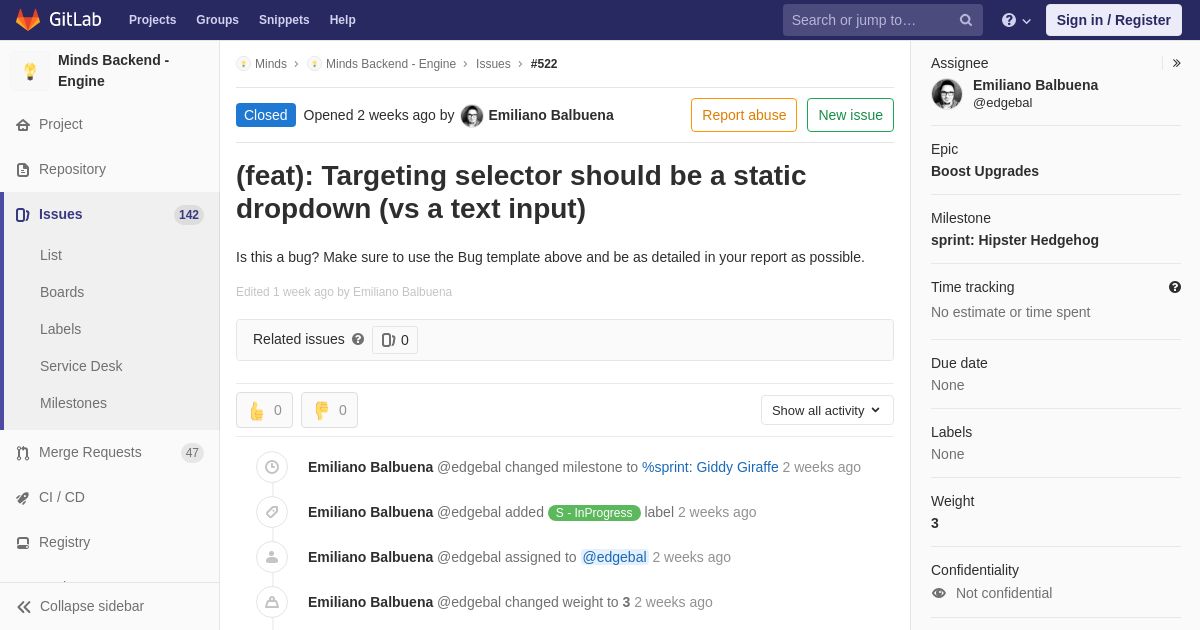Click breadcrumb issue number #522
The image size is (1200, 630).
(544, 64)
